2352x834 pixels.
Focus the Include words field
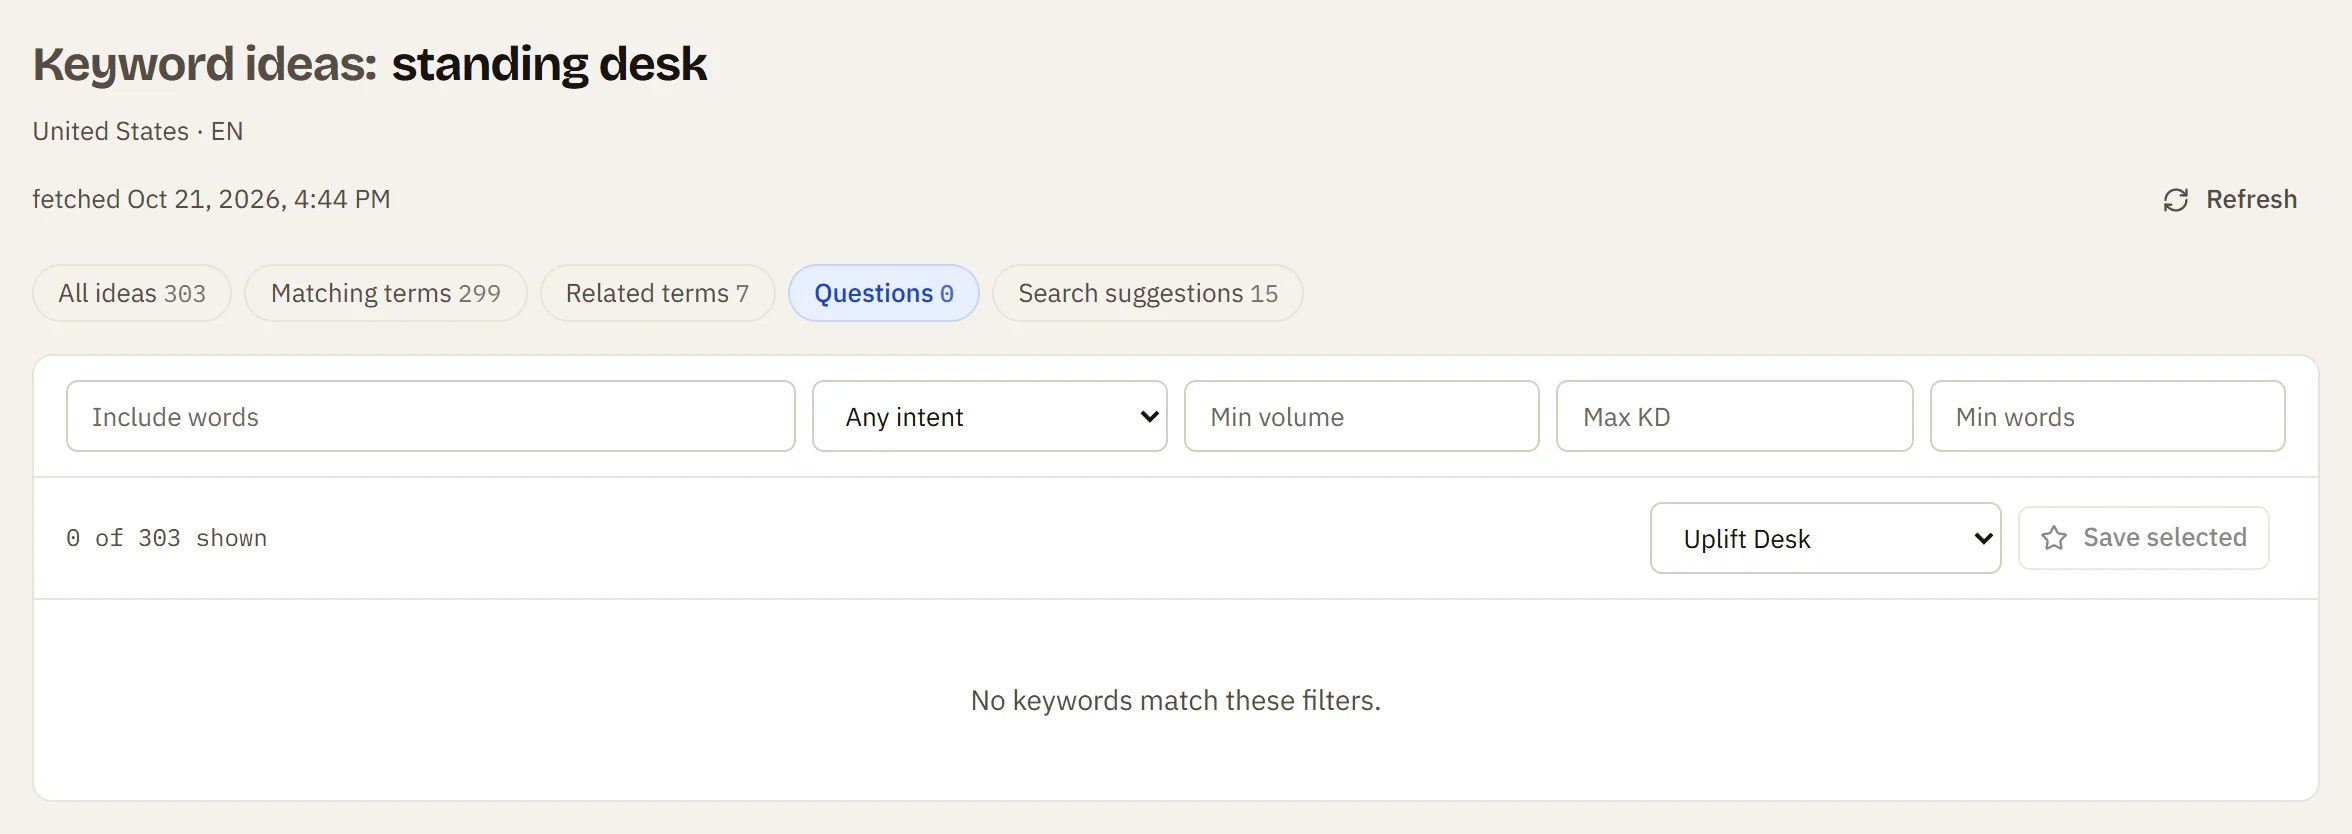[431, 416]
